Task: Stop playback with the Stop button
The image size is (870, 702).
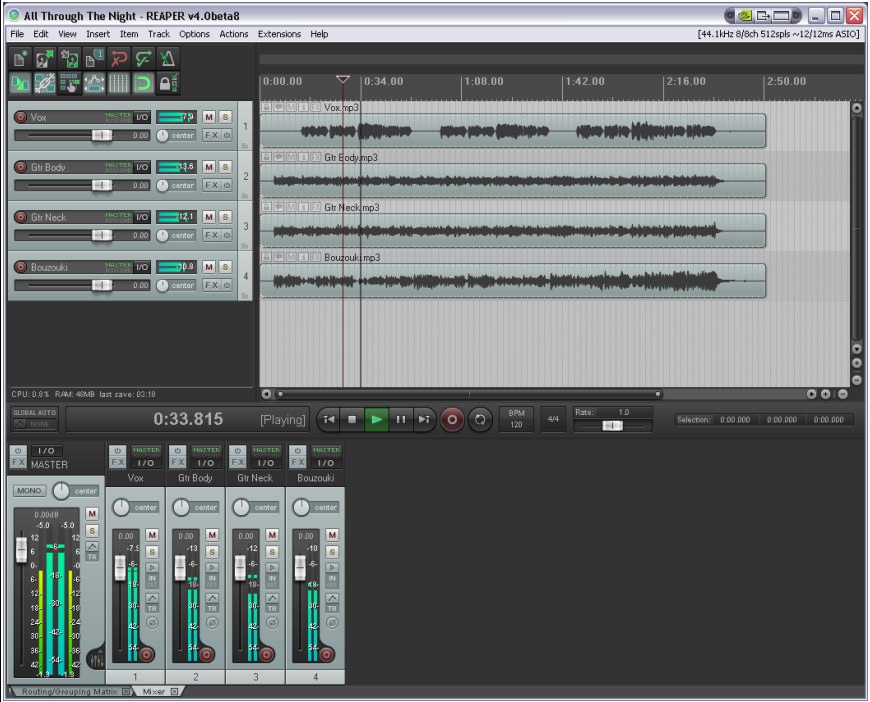Action: point(352,420)
